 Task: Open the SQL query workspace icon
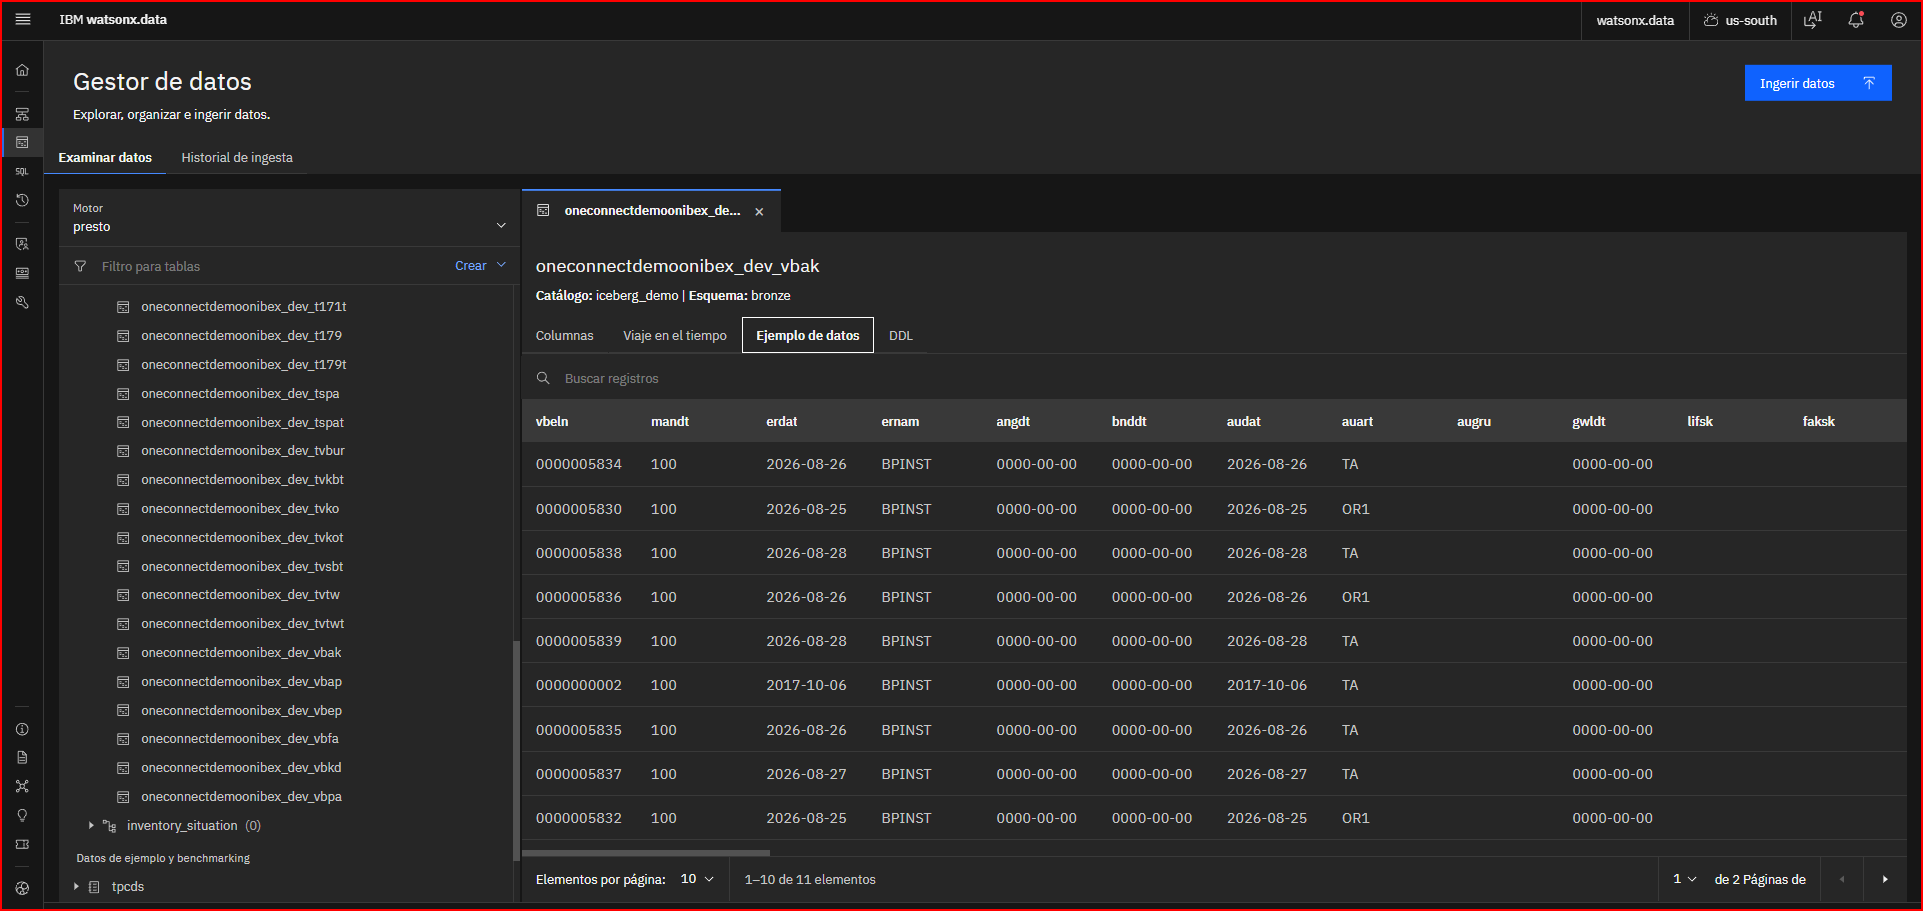pyautogui.click(x=22, y=171)
